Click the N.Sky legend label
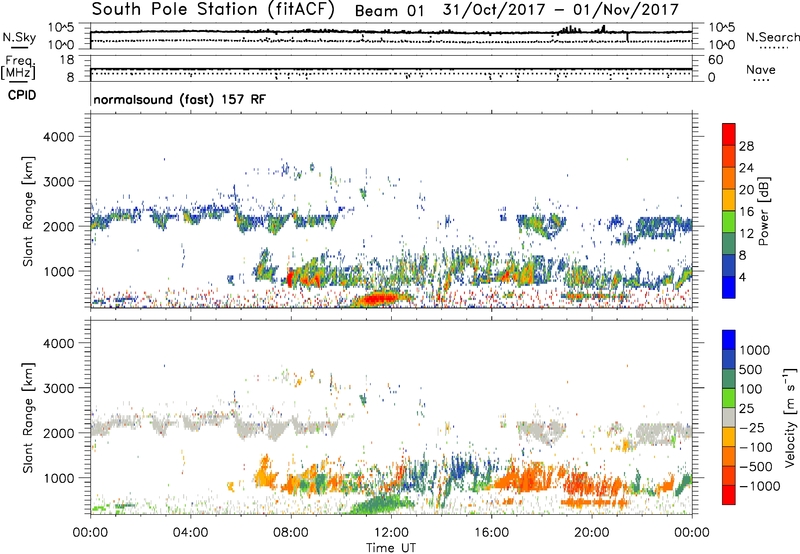 19,37
